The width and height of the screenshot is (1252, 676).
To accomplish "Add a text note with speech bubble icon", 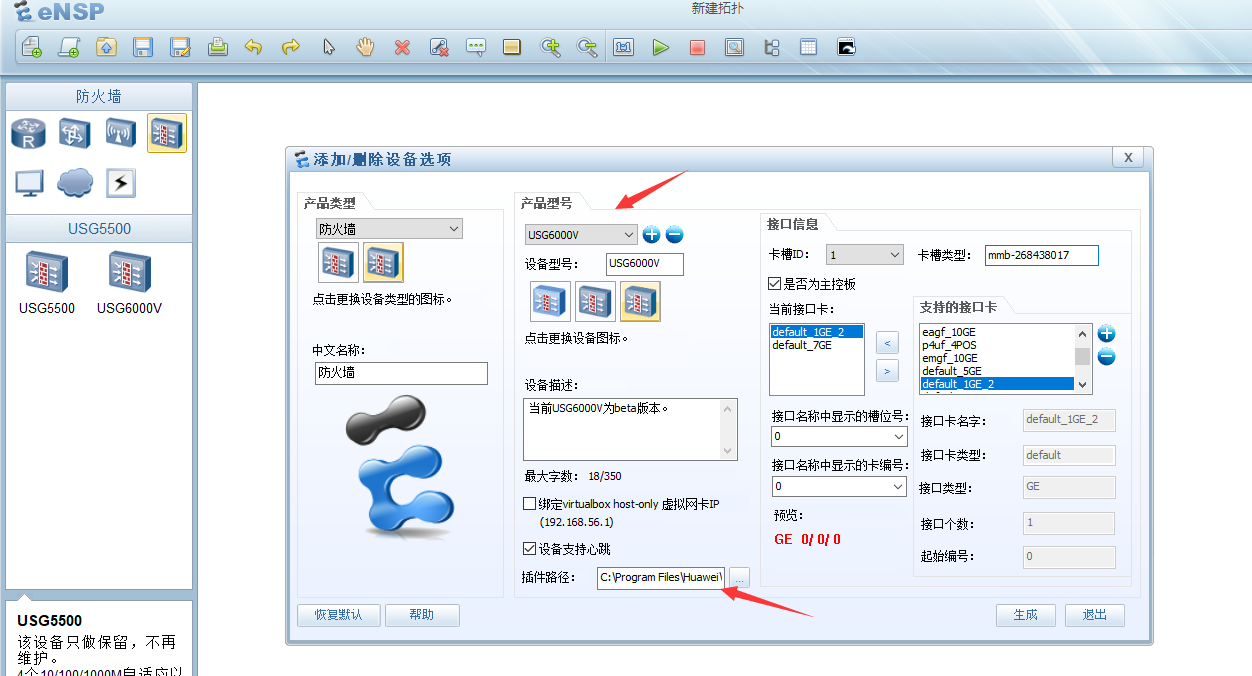I will 476,47.
